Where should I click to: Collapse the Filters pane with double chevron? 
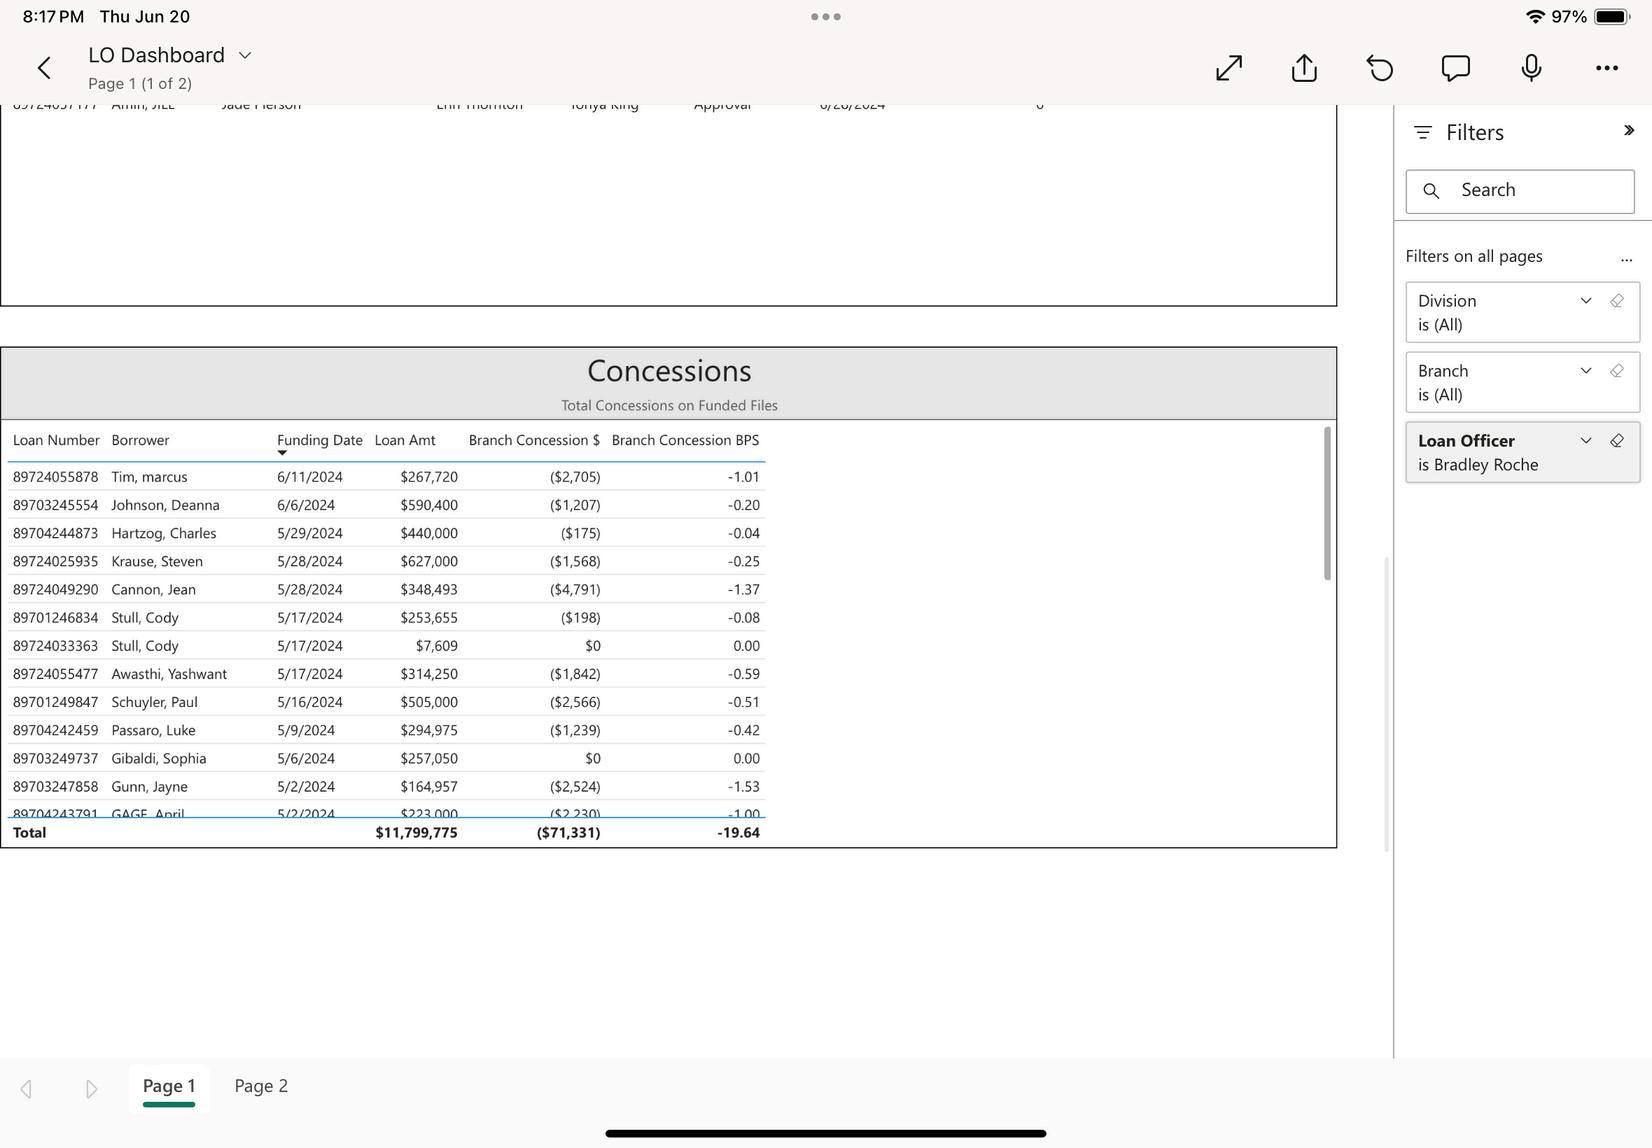1628,131
